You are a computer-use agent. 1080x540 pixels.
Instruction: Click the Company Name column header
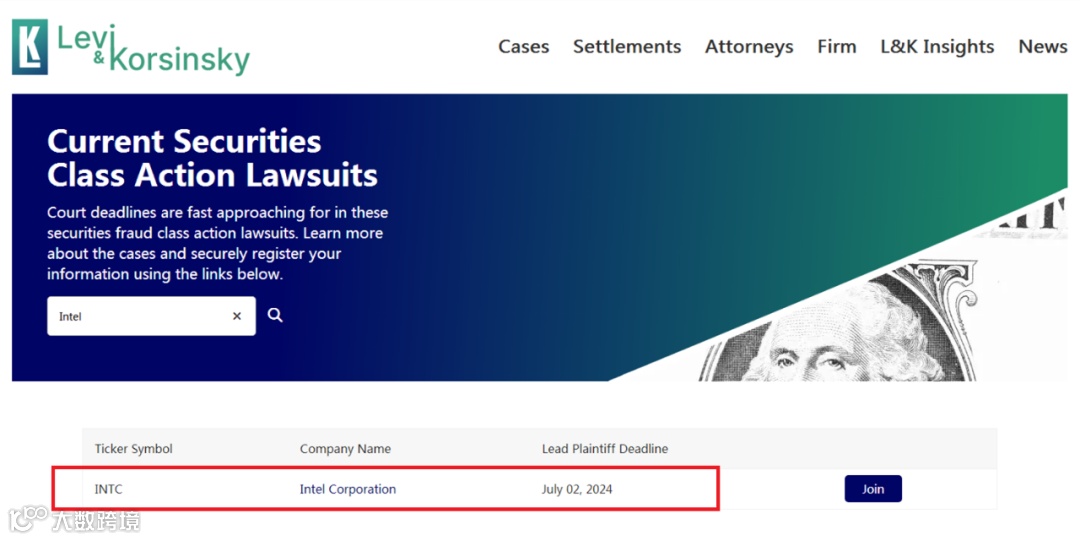tap(345, 449)
